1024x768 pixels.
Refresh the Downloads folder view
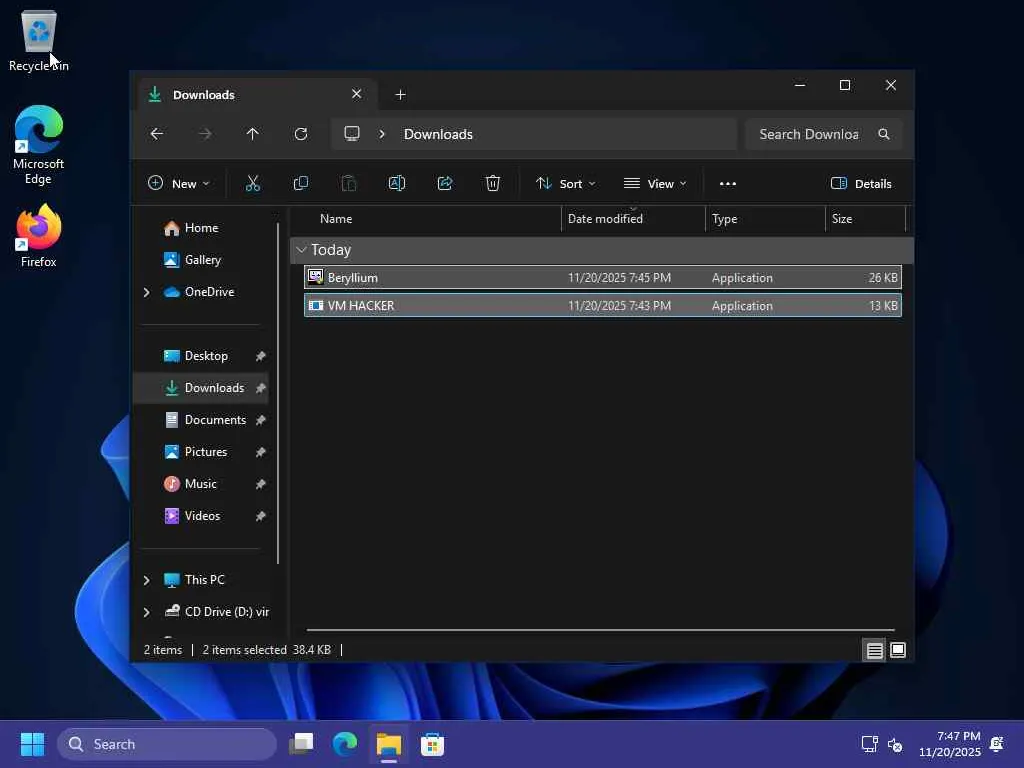click(x=300, y=134)
